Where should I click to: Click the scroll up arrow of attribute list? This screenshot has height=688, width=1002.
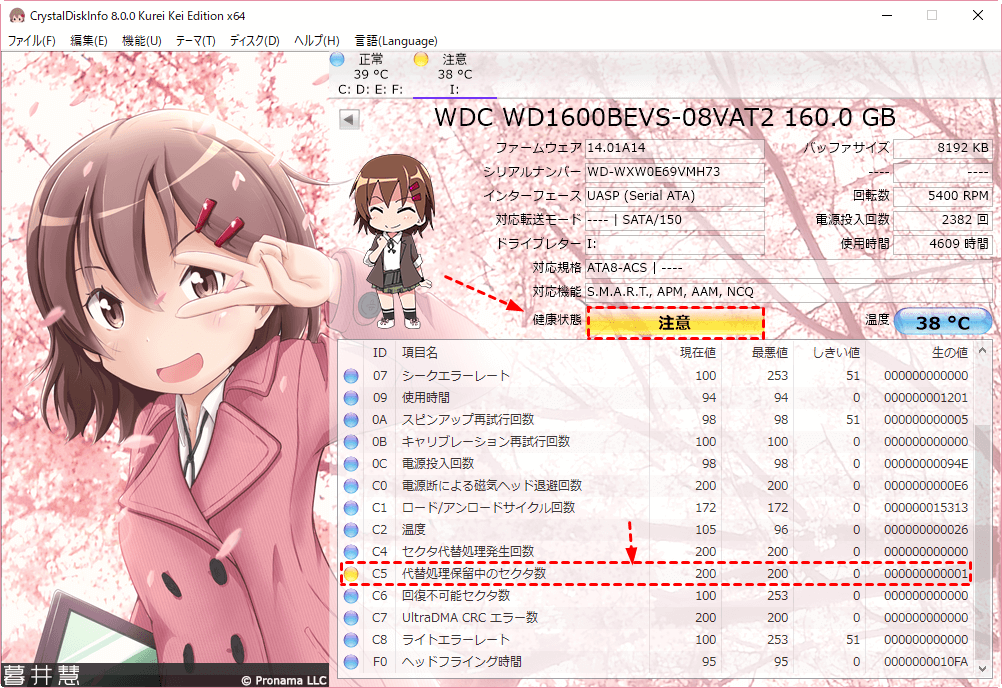pos(983,351)
